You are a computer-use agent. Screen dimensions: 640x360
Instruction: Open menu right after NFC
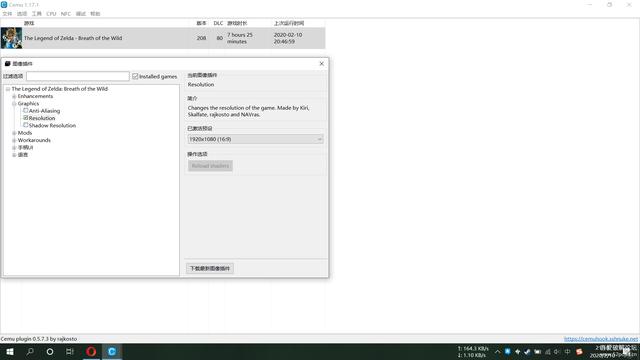click(81, 13)
